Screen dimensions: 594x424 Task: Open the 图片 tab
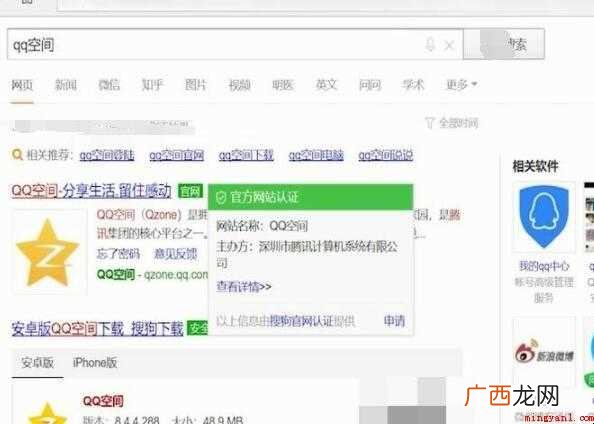(x=196, y=84)
